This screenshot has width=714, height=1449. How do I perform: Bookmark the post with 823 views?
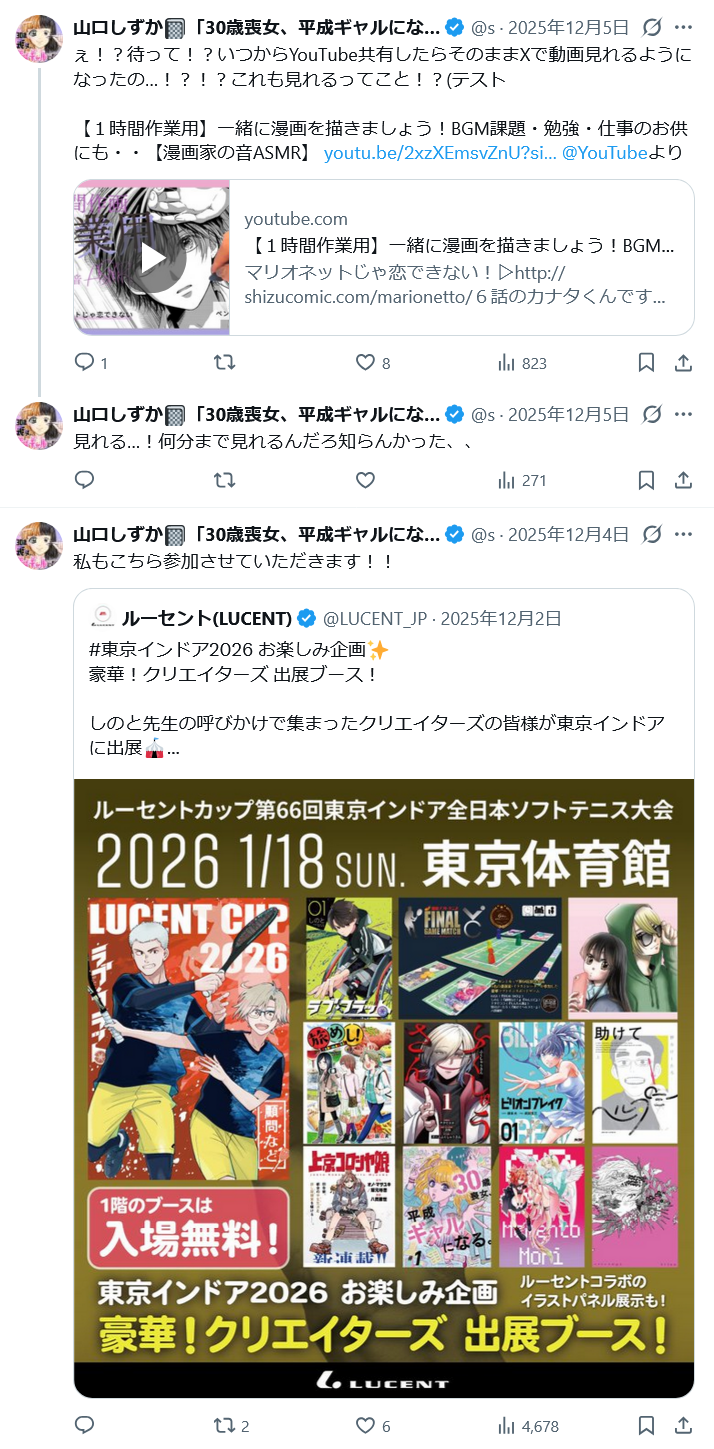(x=646, y=362)
